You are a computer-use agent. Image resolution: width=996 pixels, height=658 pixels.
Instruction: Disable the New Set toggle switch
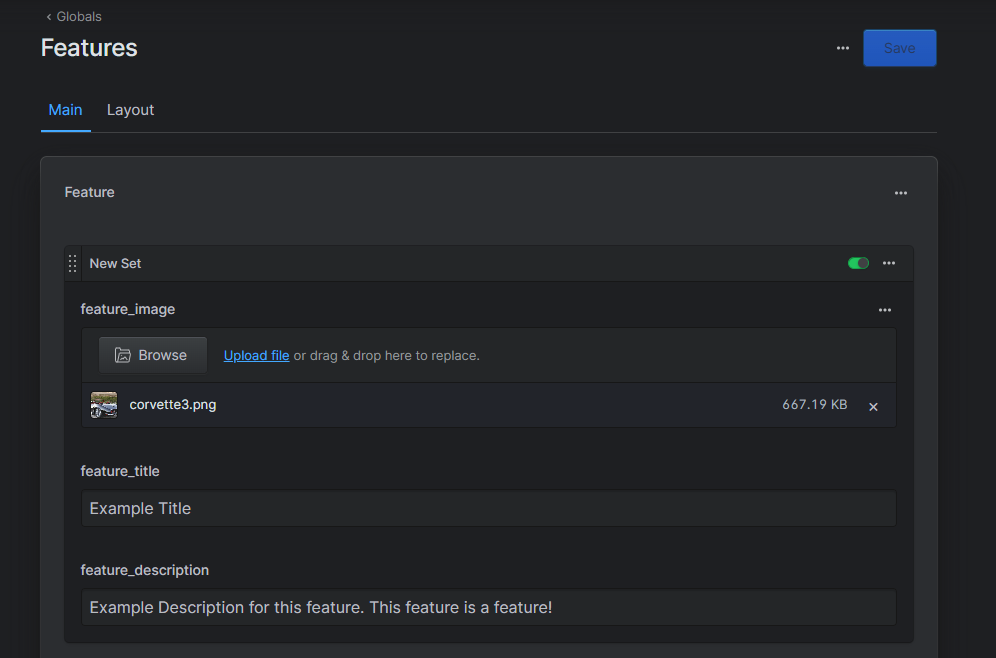858,263
